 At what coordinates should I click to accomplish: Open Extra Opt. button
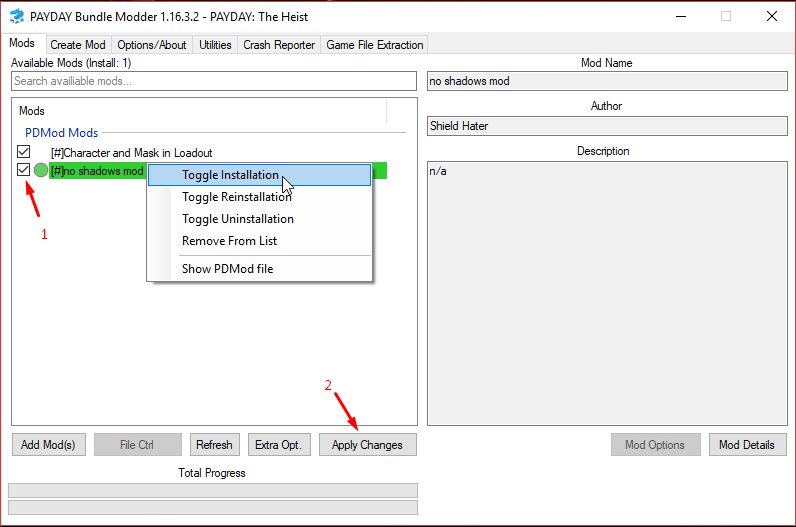(x=279, y=445)
